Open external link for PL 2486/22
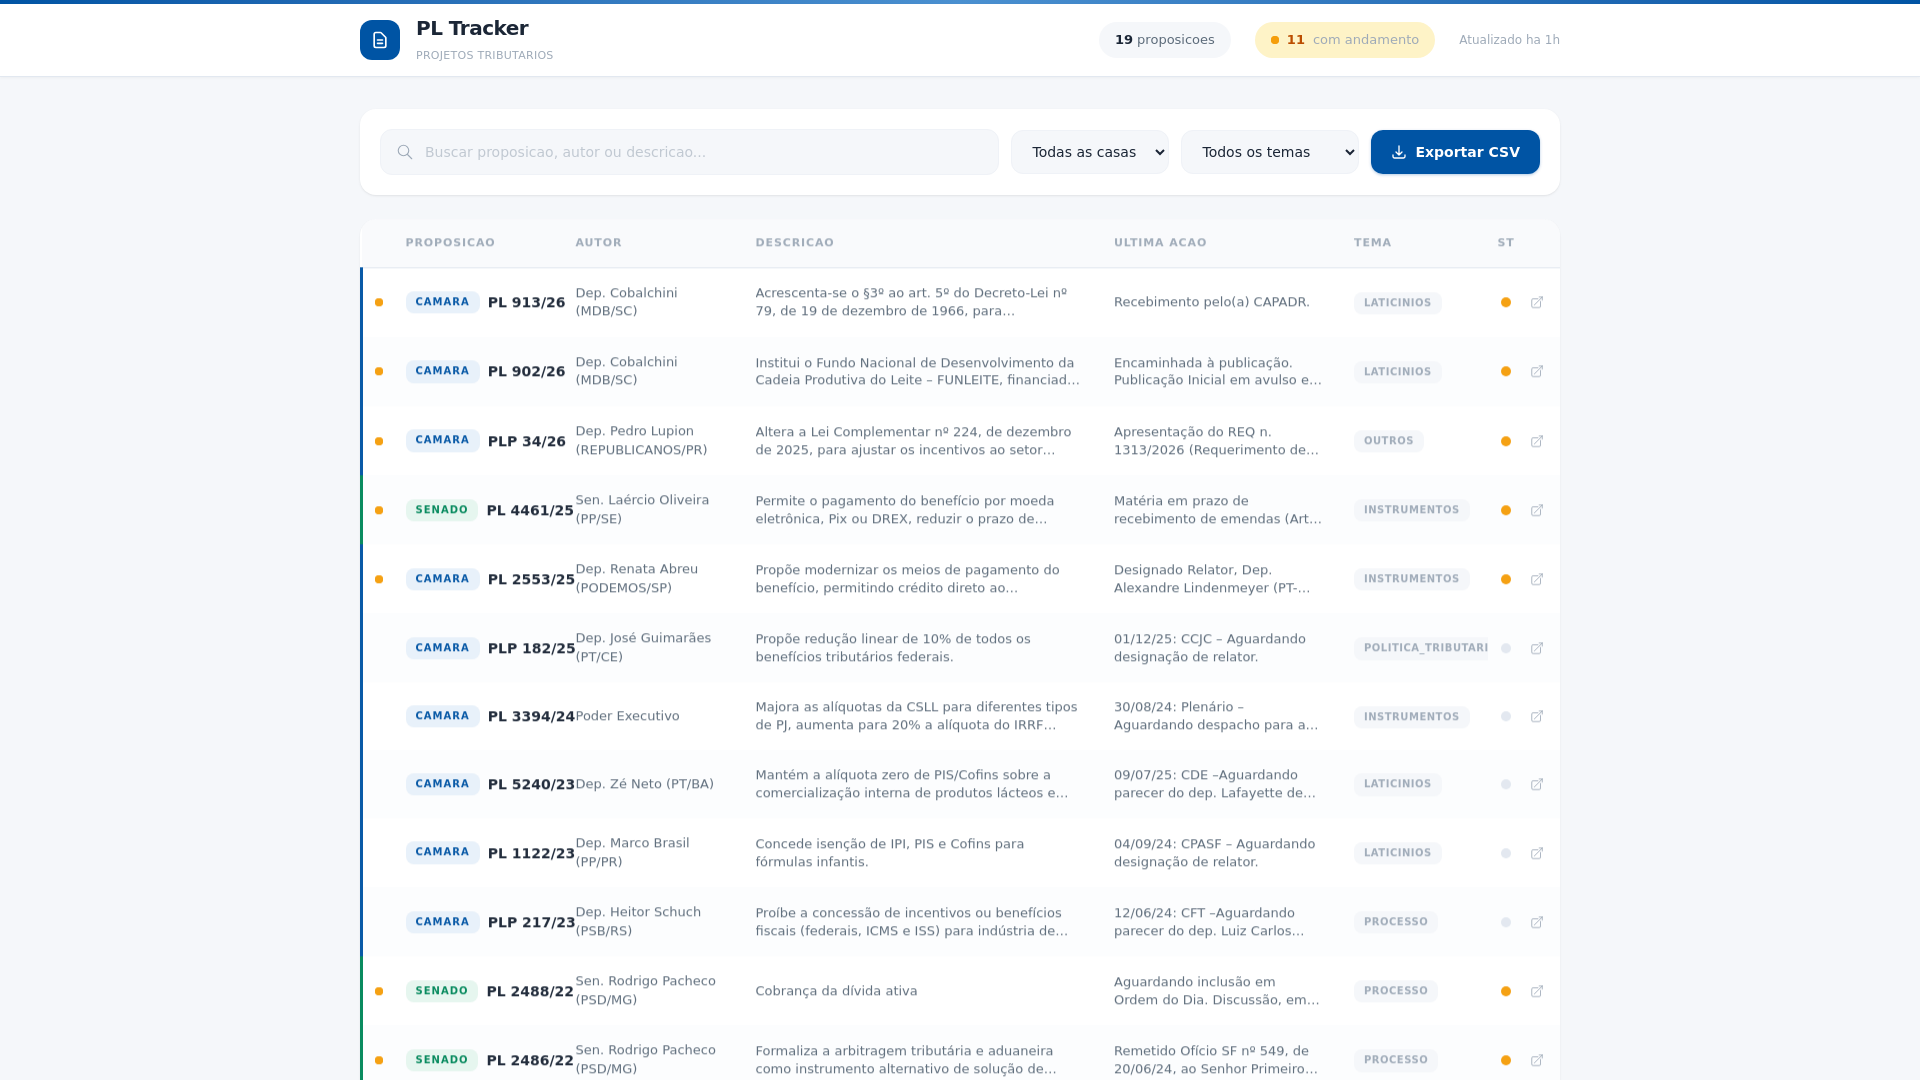Viewport: 1920px width, 1080px height. pyautogui.click(x=1537, y=1060)
